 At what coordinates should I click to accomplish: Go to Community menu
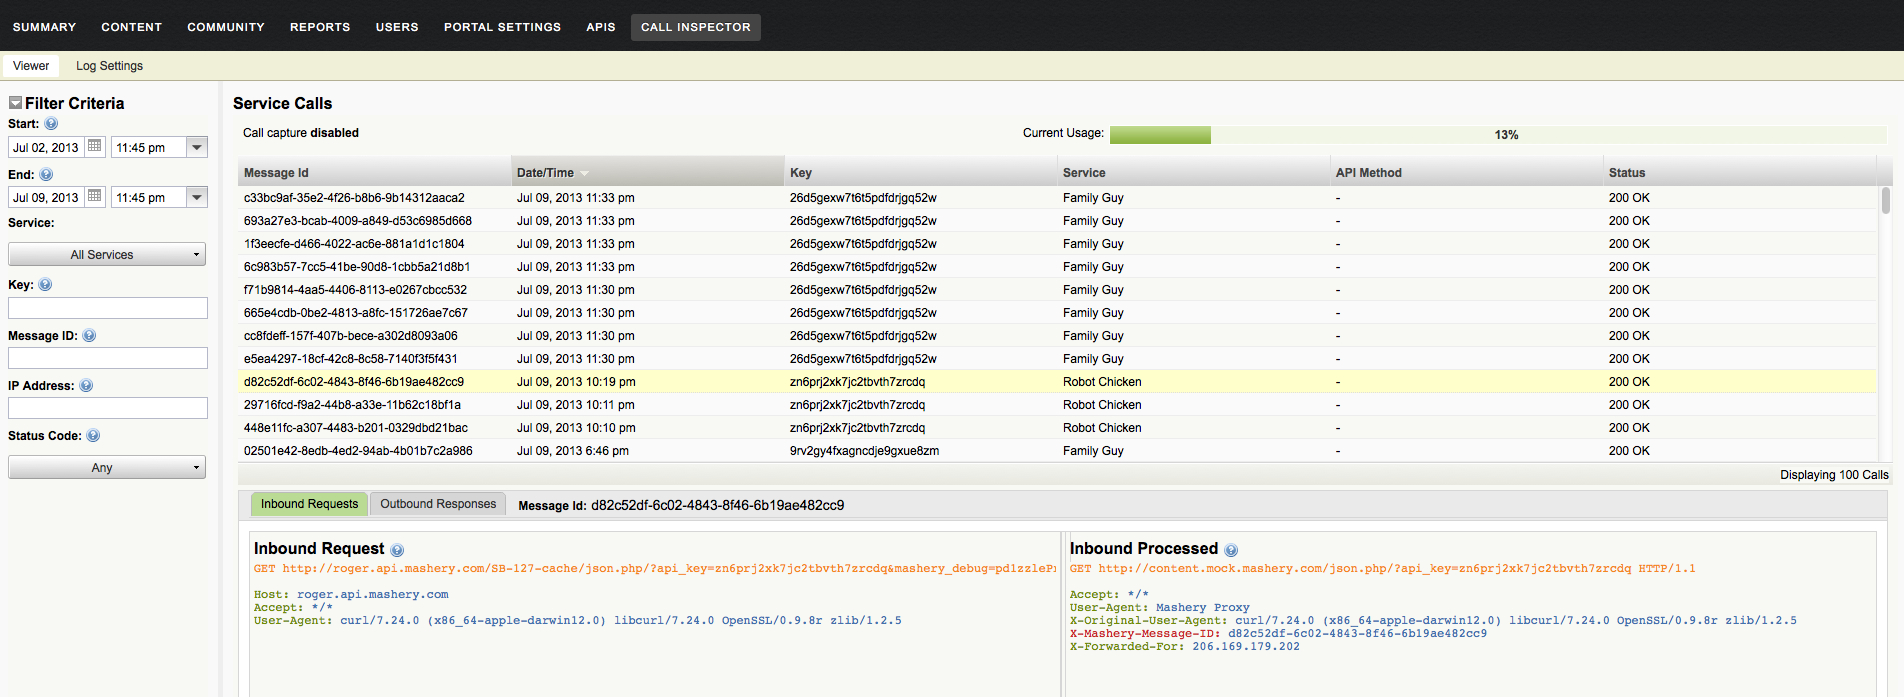226,27
